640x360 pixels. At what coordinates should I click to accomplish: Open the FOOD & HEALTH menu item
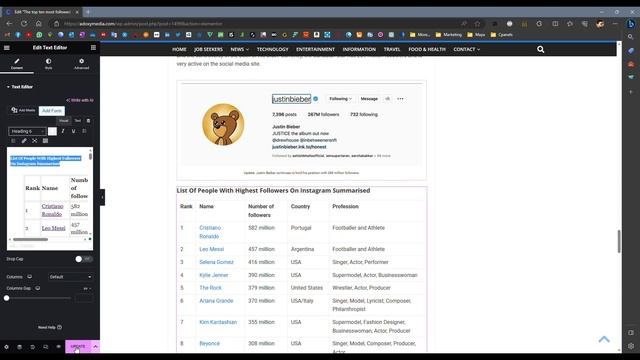point(427,49)
